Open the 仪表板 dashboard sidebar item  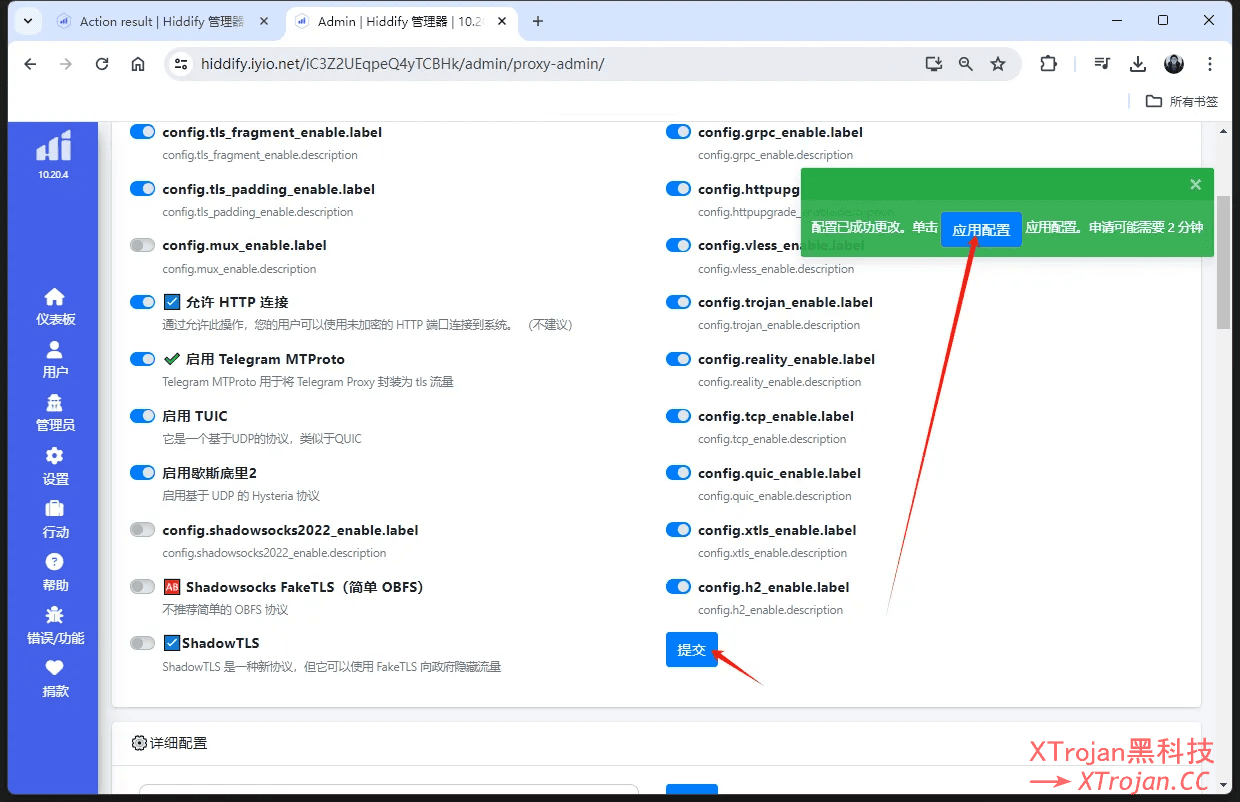pyautogui.click(x=55, y=307)
